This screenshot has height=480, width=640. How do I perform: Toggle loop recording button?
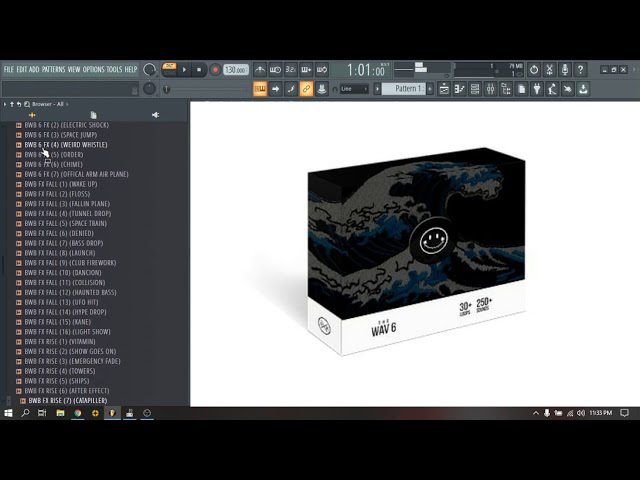(x=322, y=70)
